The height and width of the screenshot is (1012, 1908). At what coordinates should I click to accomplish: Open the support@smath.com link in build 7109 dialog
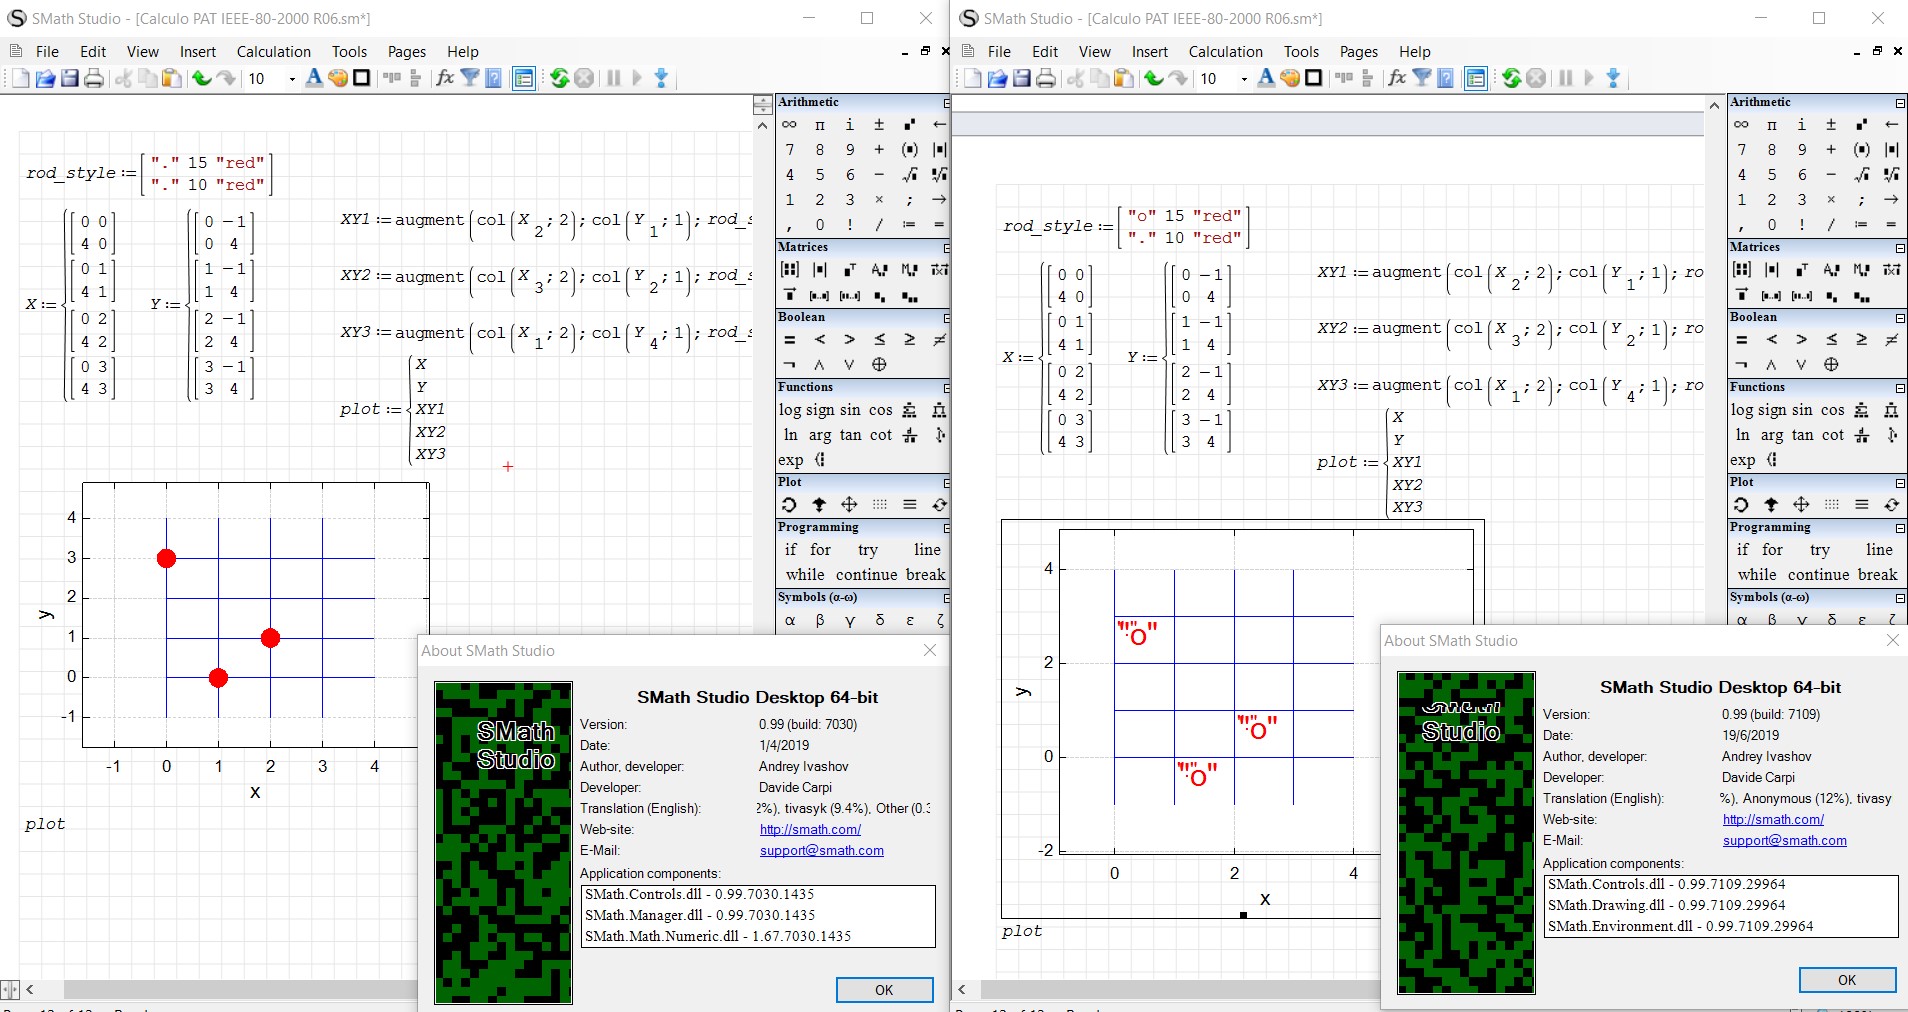tap(1784, 841)
